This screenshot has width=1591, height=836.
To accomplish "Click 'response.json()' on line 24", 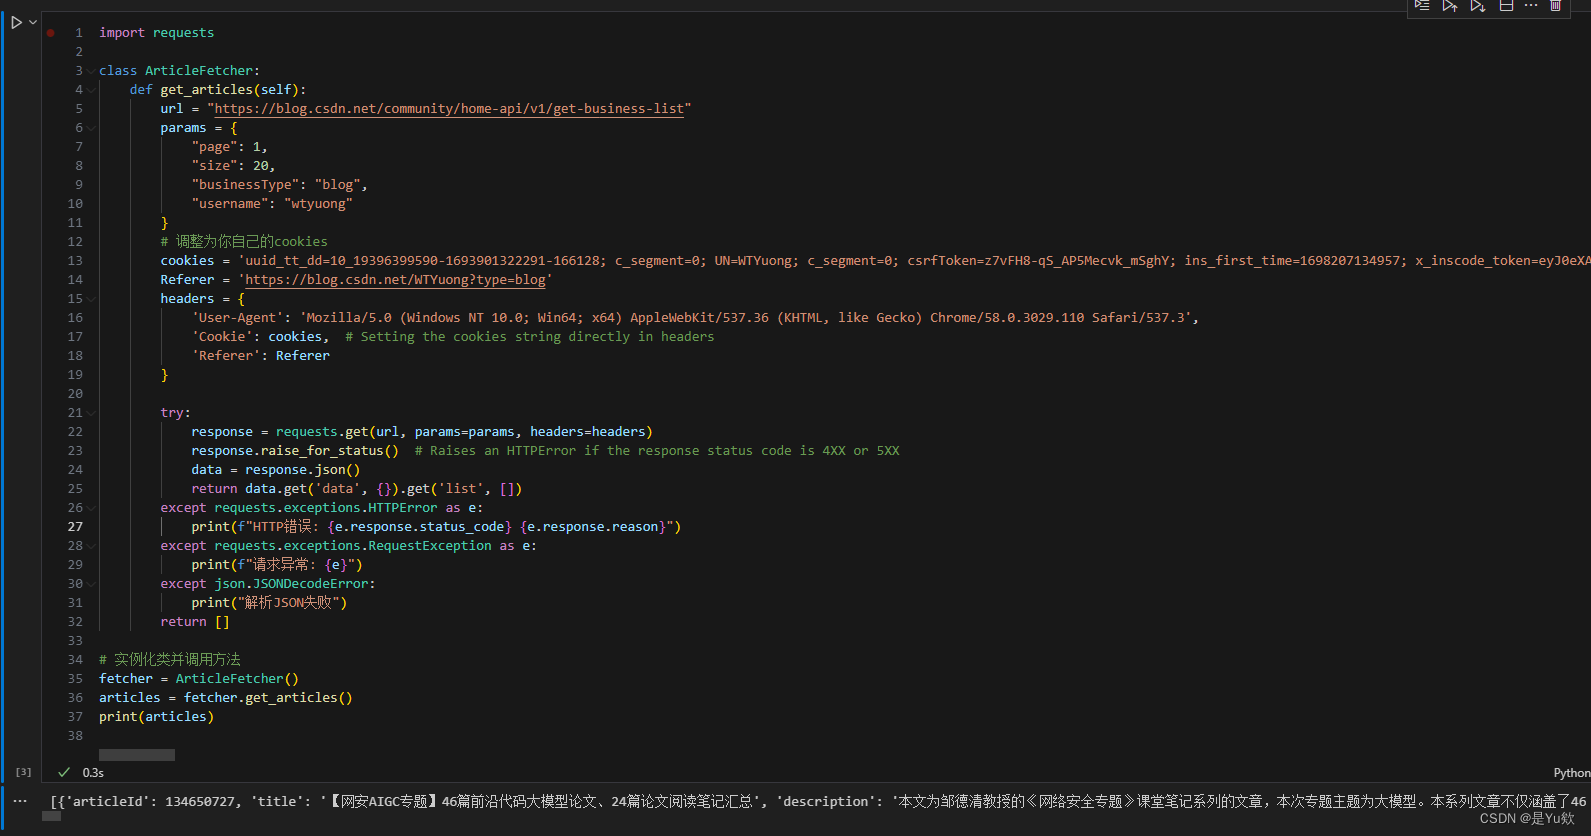I will pyautogui.click(x=303, y=470).
